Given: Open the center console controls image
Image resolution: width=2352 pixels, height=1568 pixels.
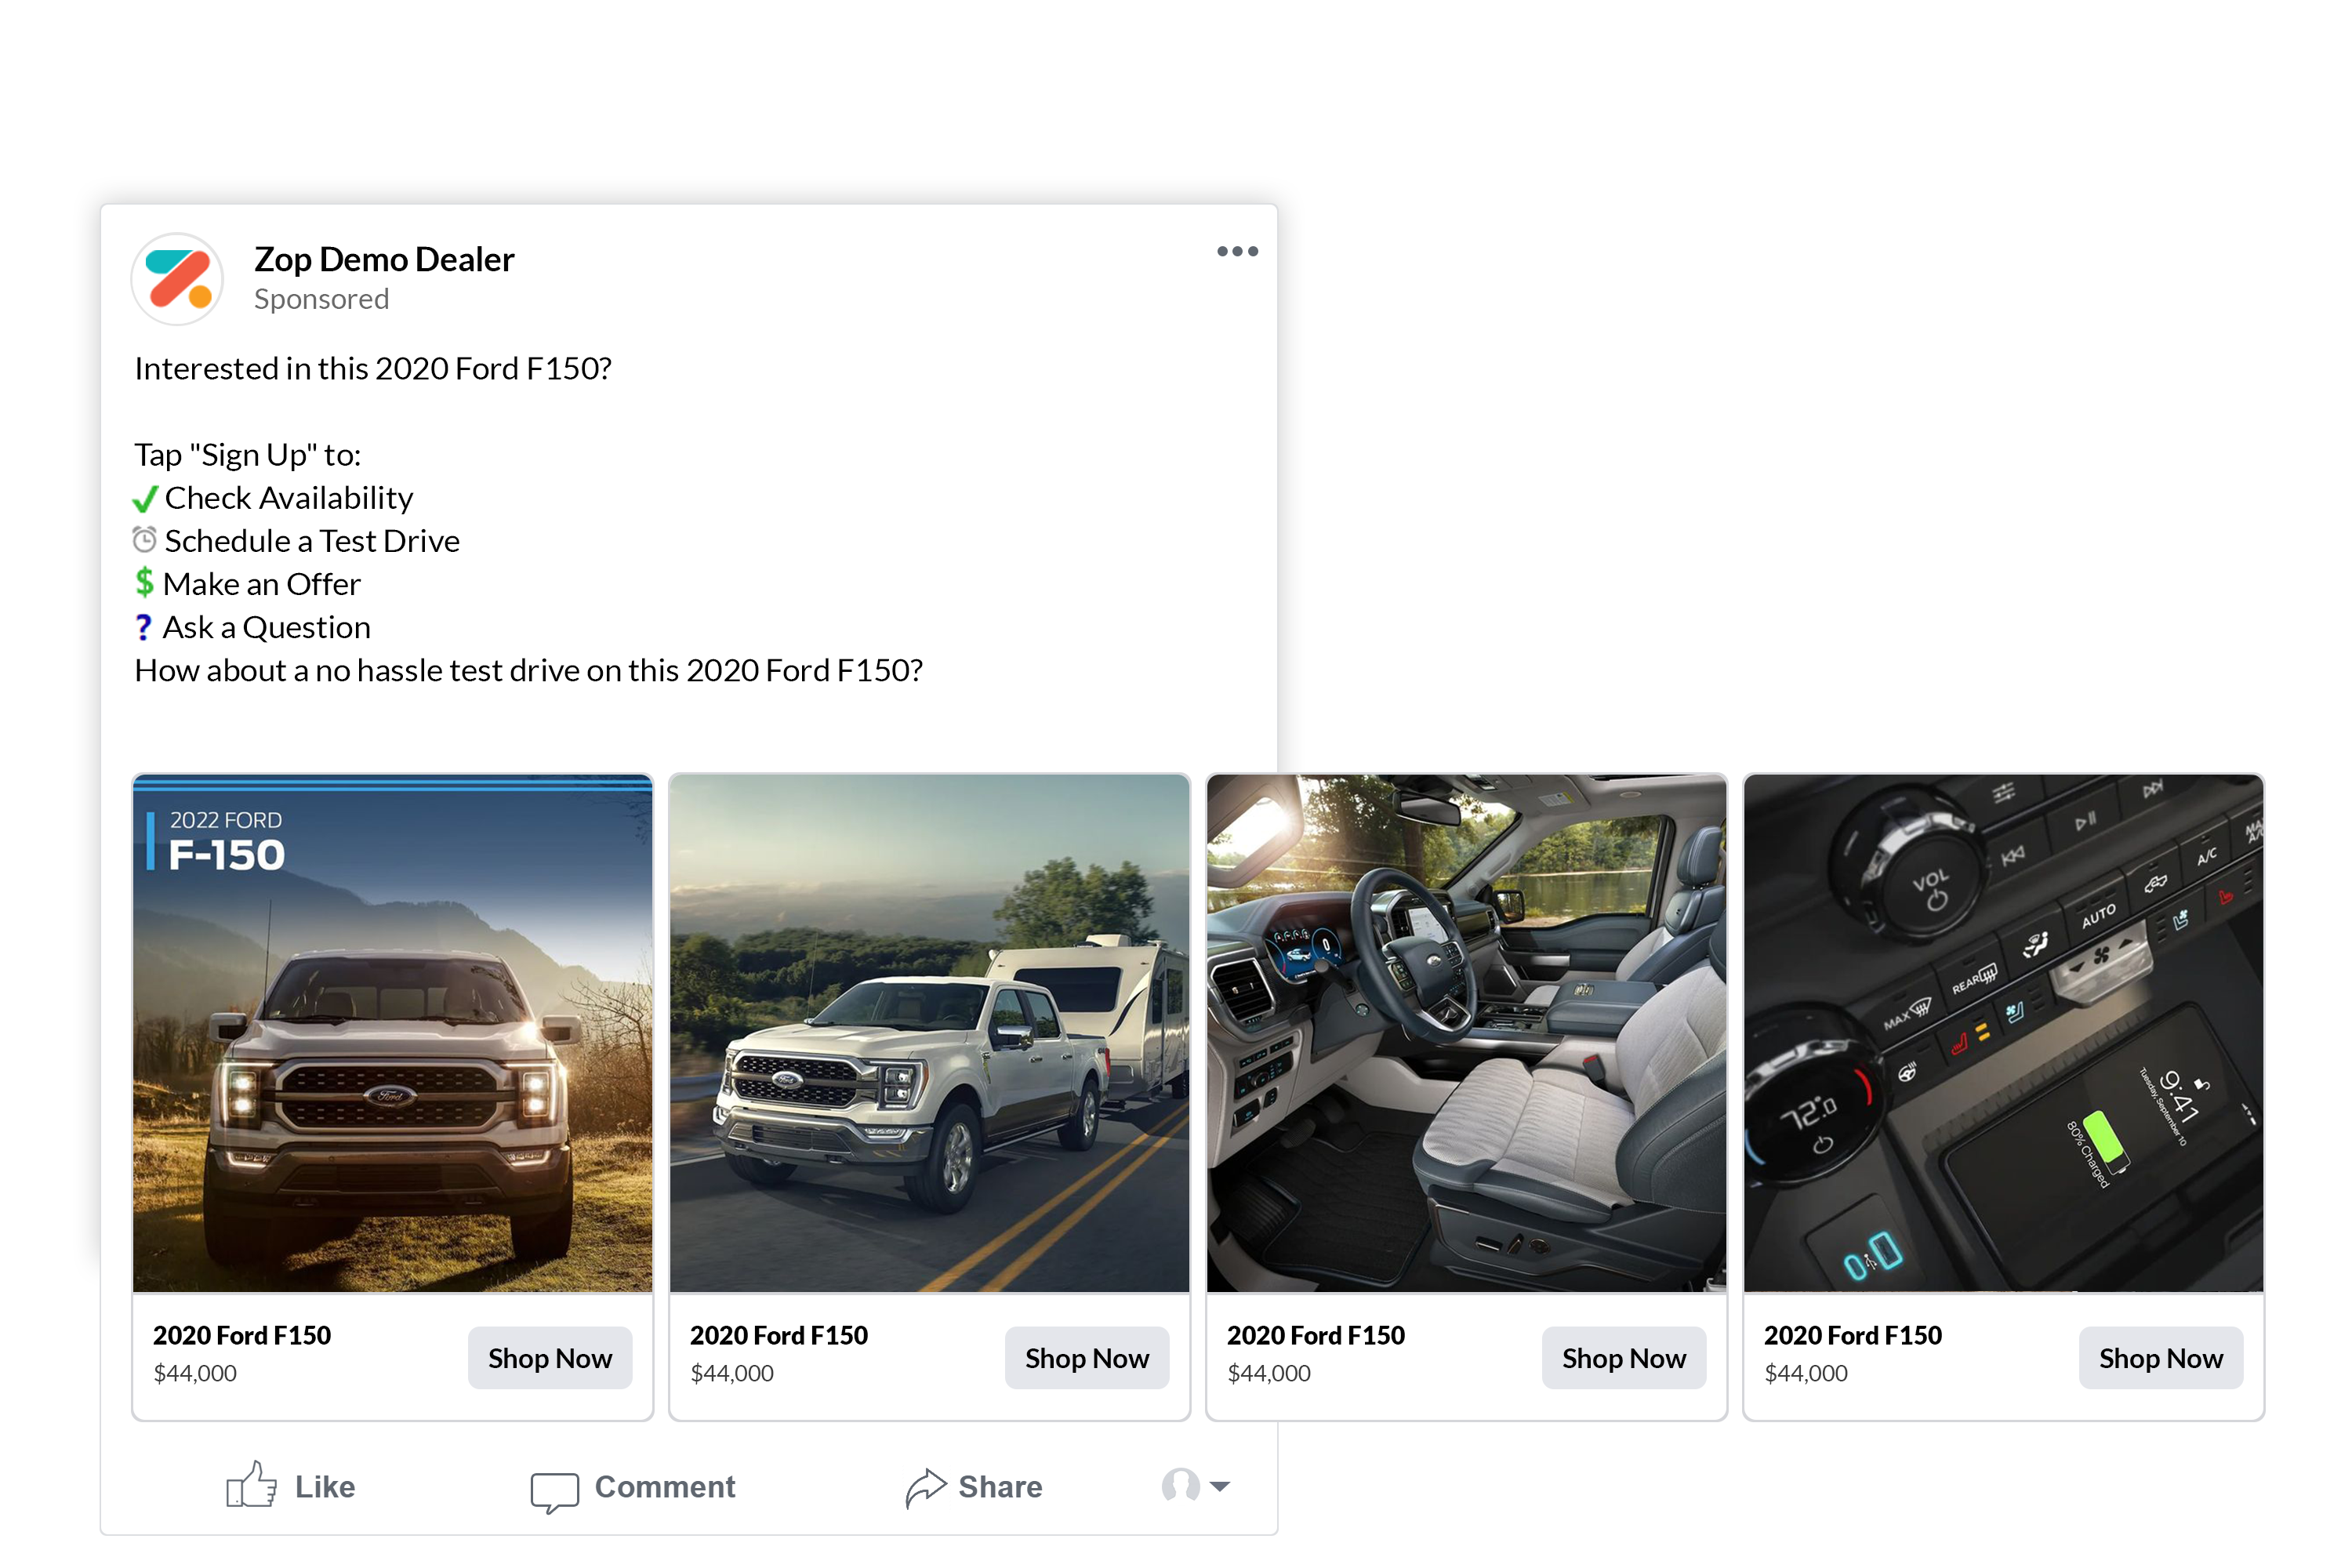Looking at the screenshot, I should (2004, 1033).
